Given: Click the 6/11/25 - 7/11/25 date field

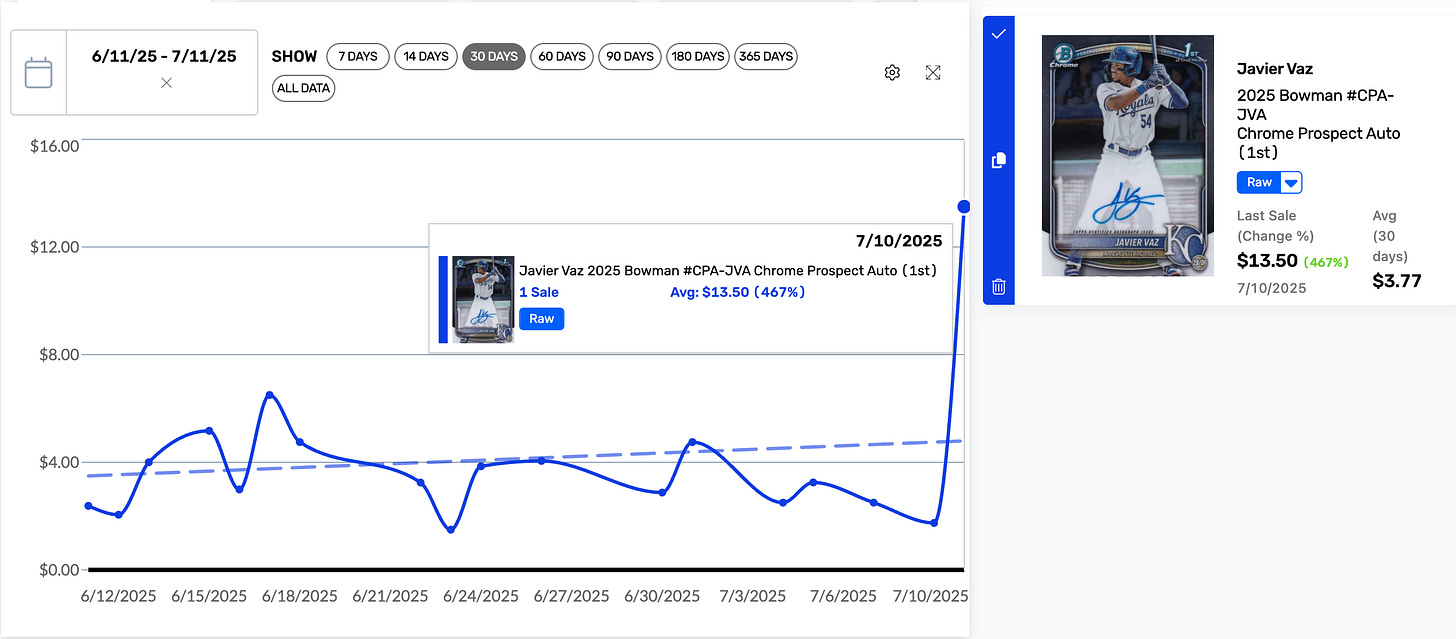Looking at the screenshot, I should click(164, 56).
